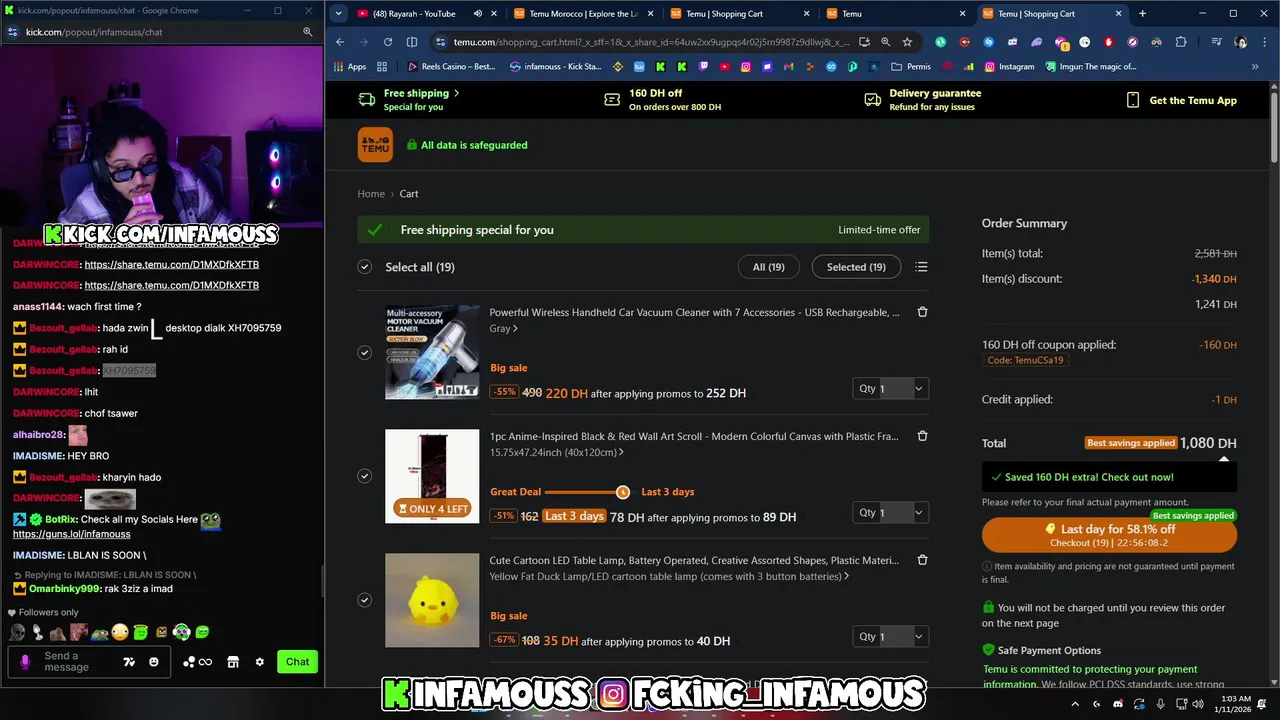This screenshot has width=1280, height=720.
Task: Expand the Yellow Fat Duck Lamp variant option
Action: (x=670, y=576)
